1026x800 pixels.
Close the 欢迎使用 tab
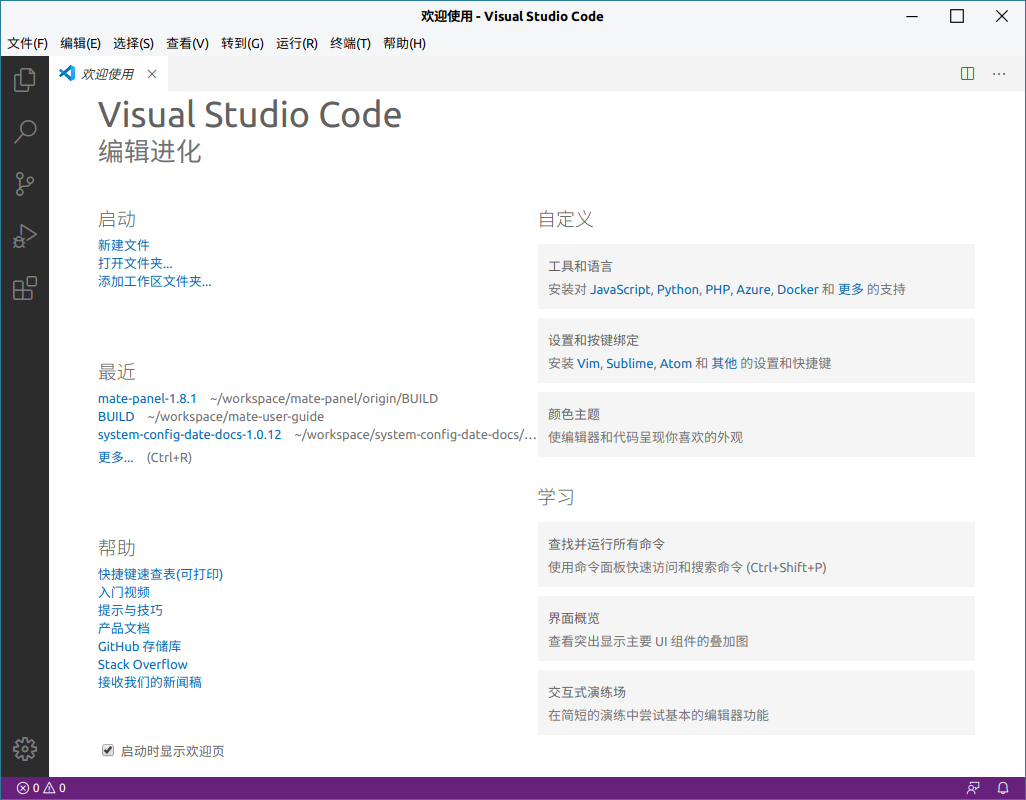151,73
